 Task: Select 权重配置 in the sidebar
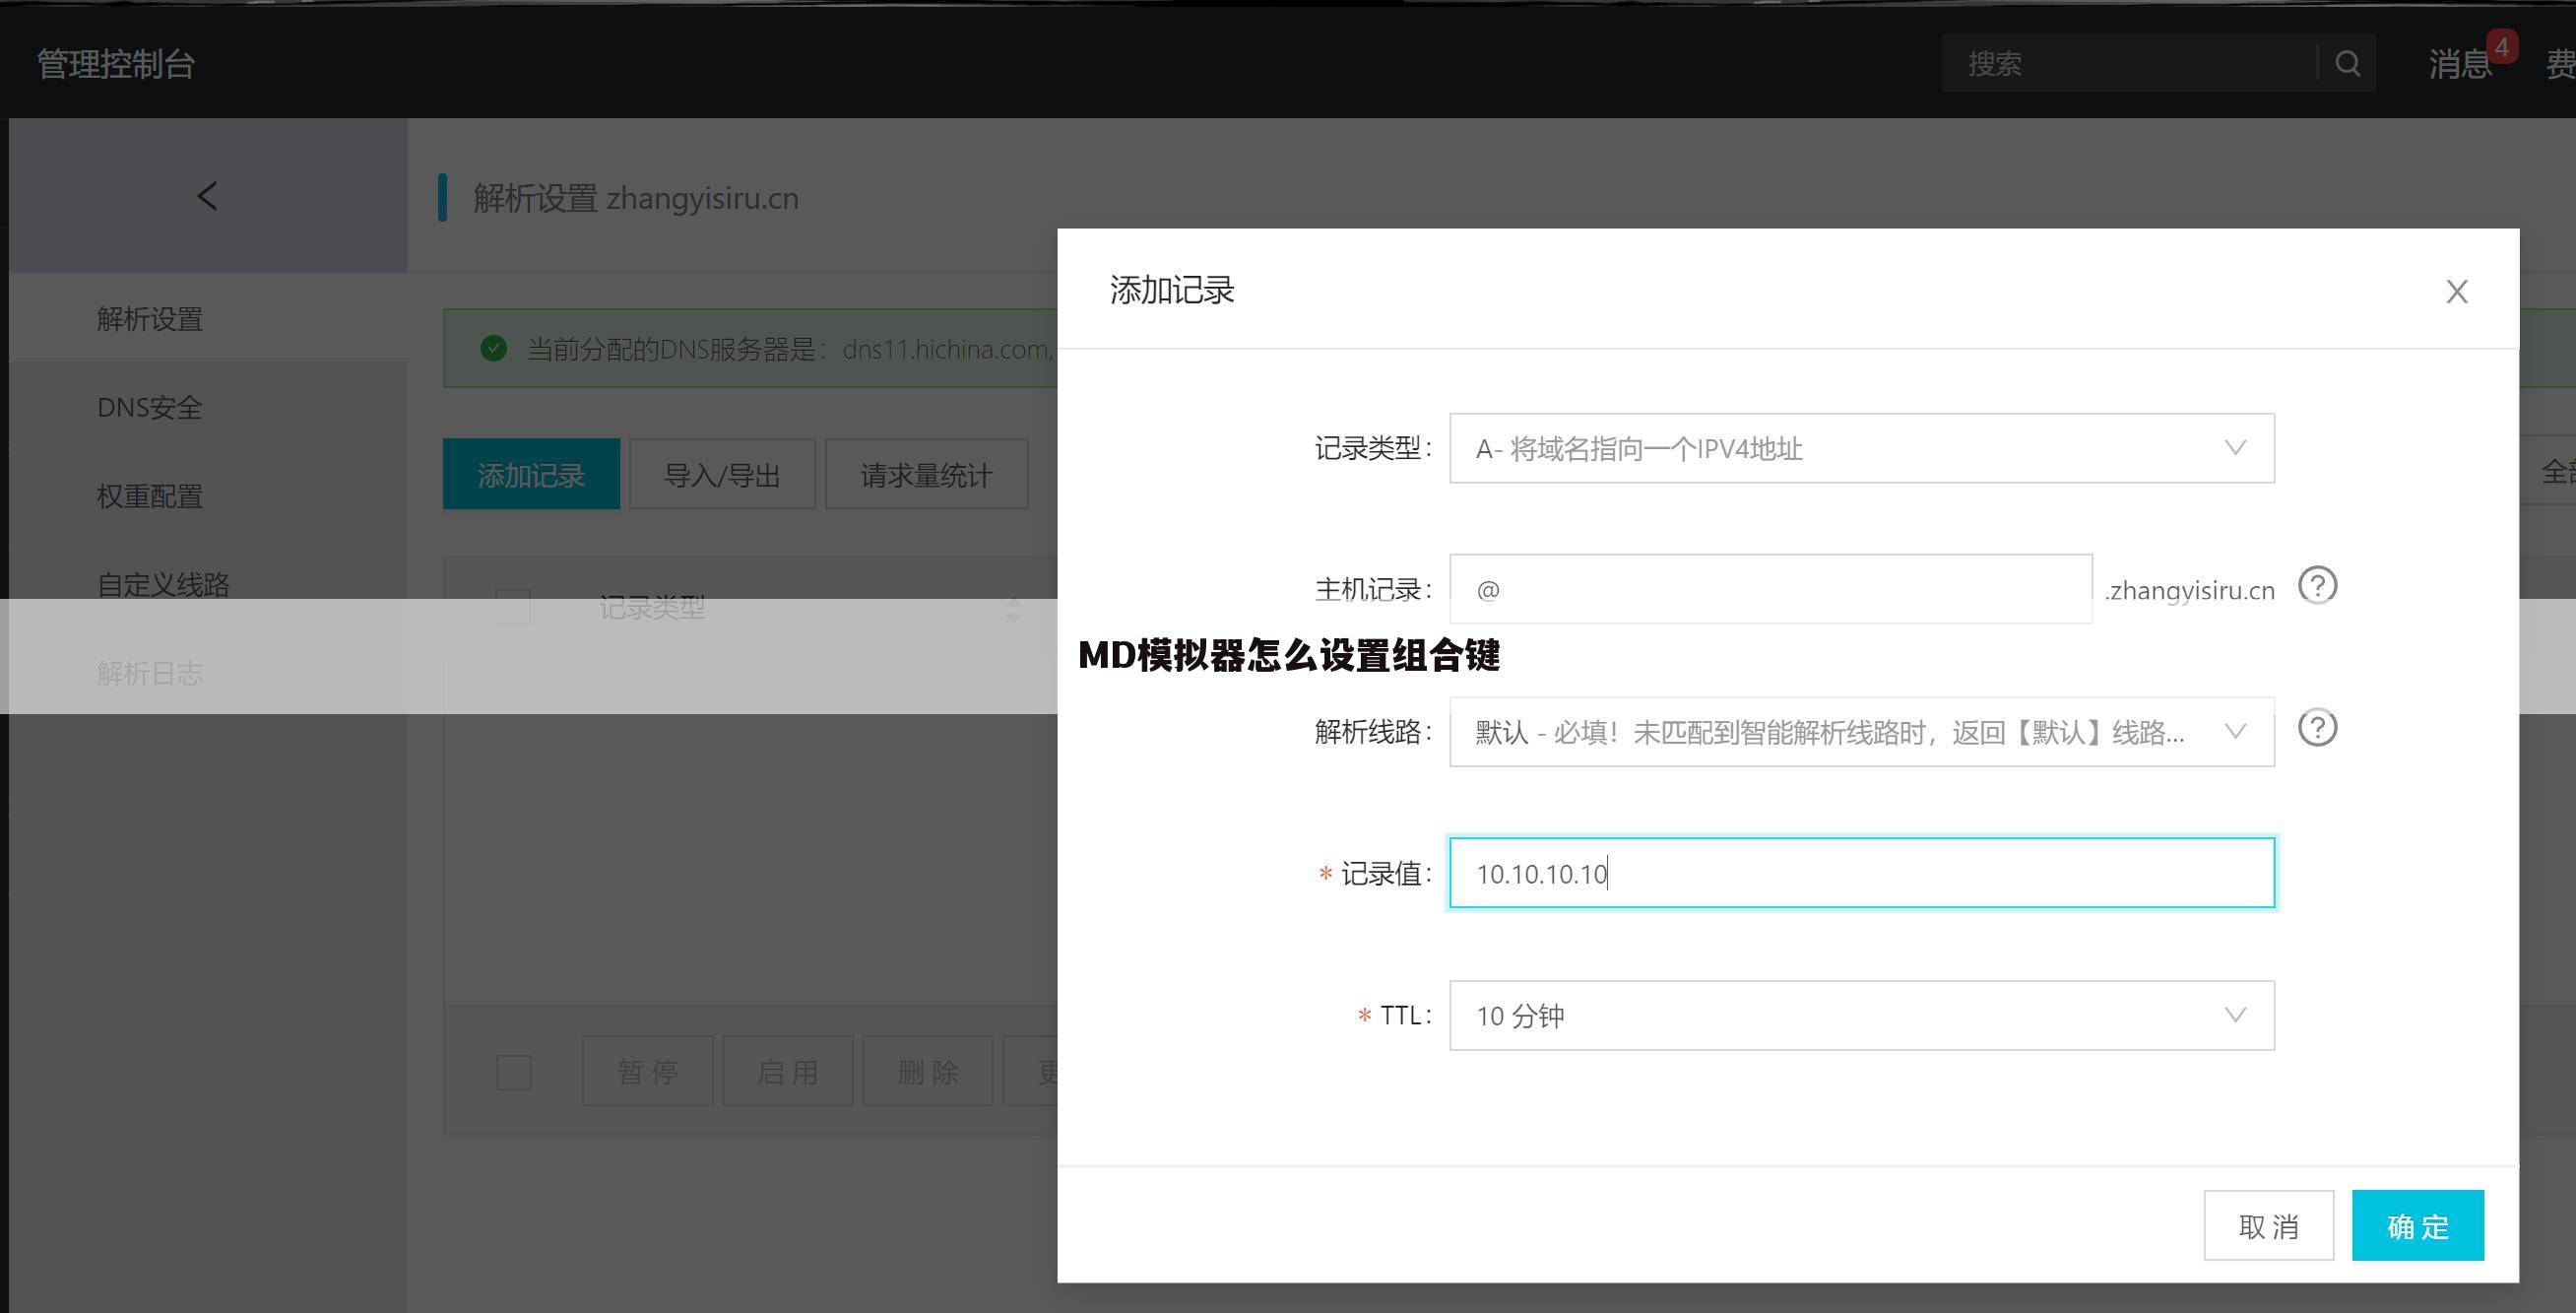(150, 496)
